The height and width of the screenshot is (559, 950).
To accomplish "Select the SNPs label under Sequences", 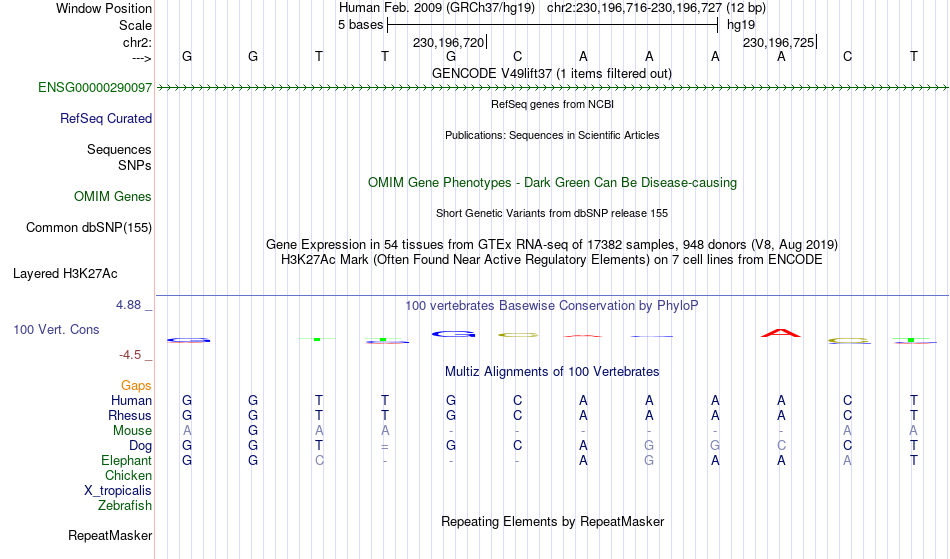I will [135, 165].
